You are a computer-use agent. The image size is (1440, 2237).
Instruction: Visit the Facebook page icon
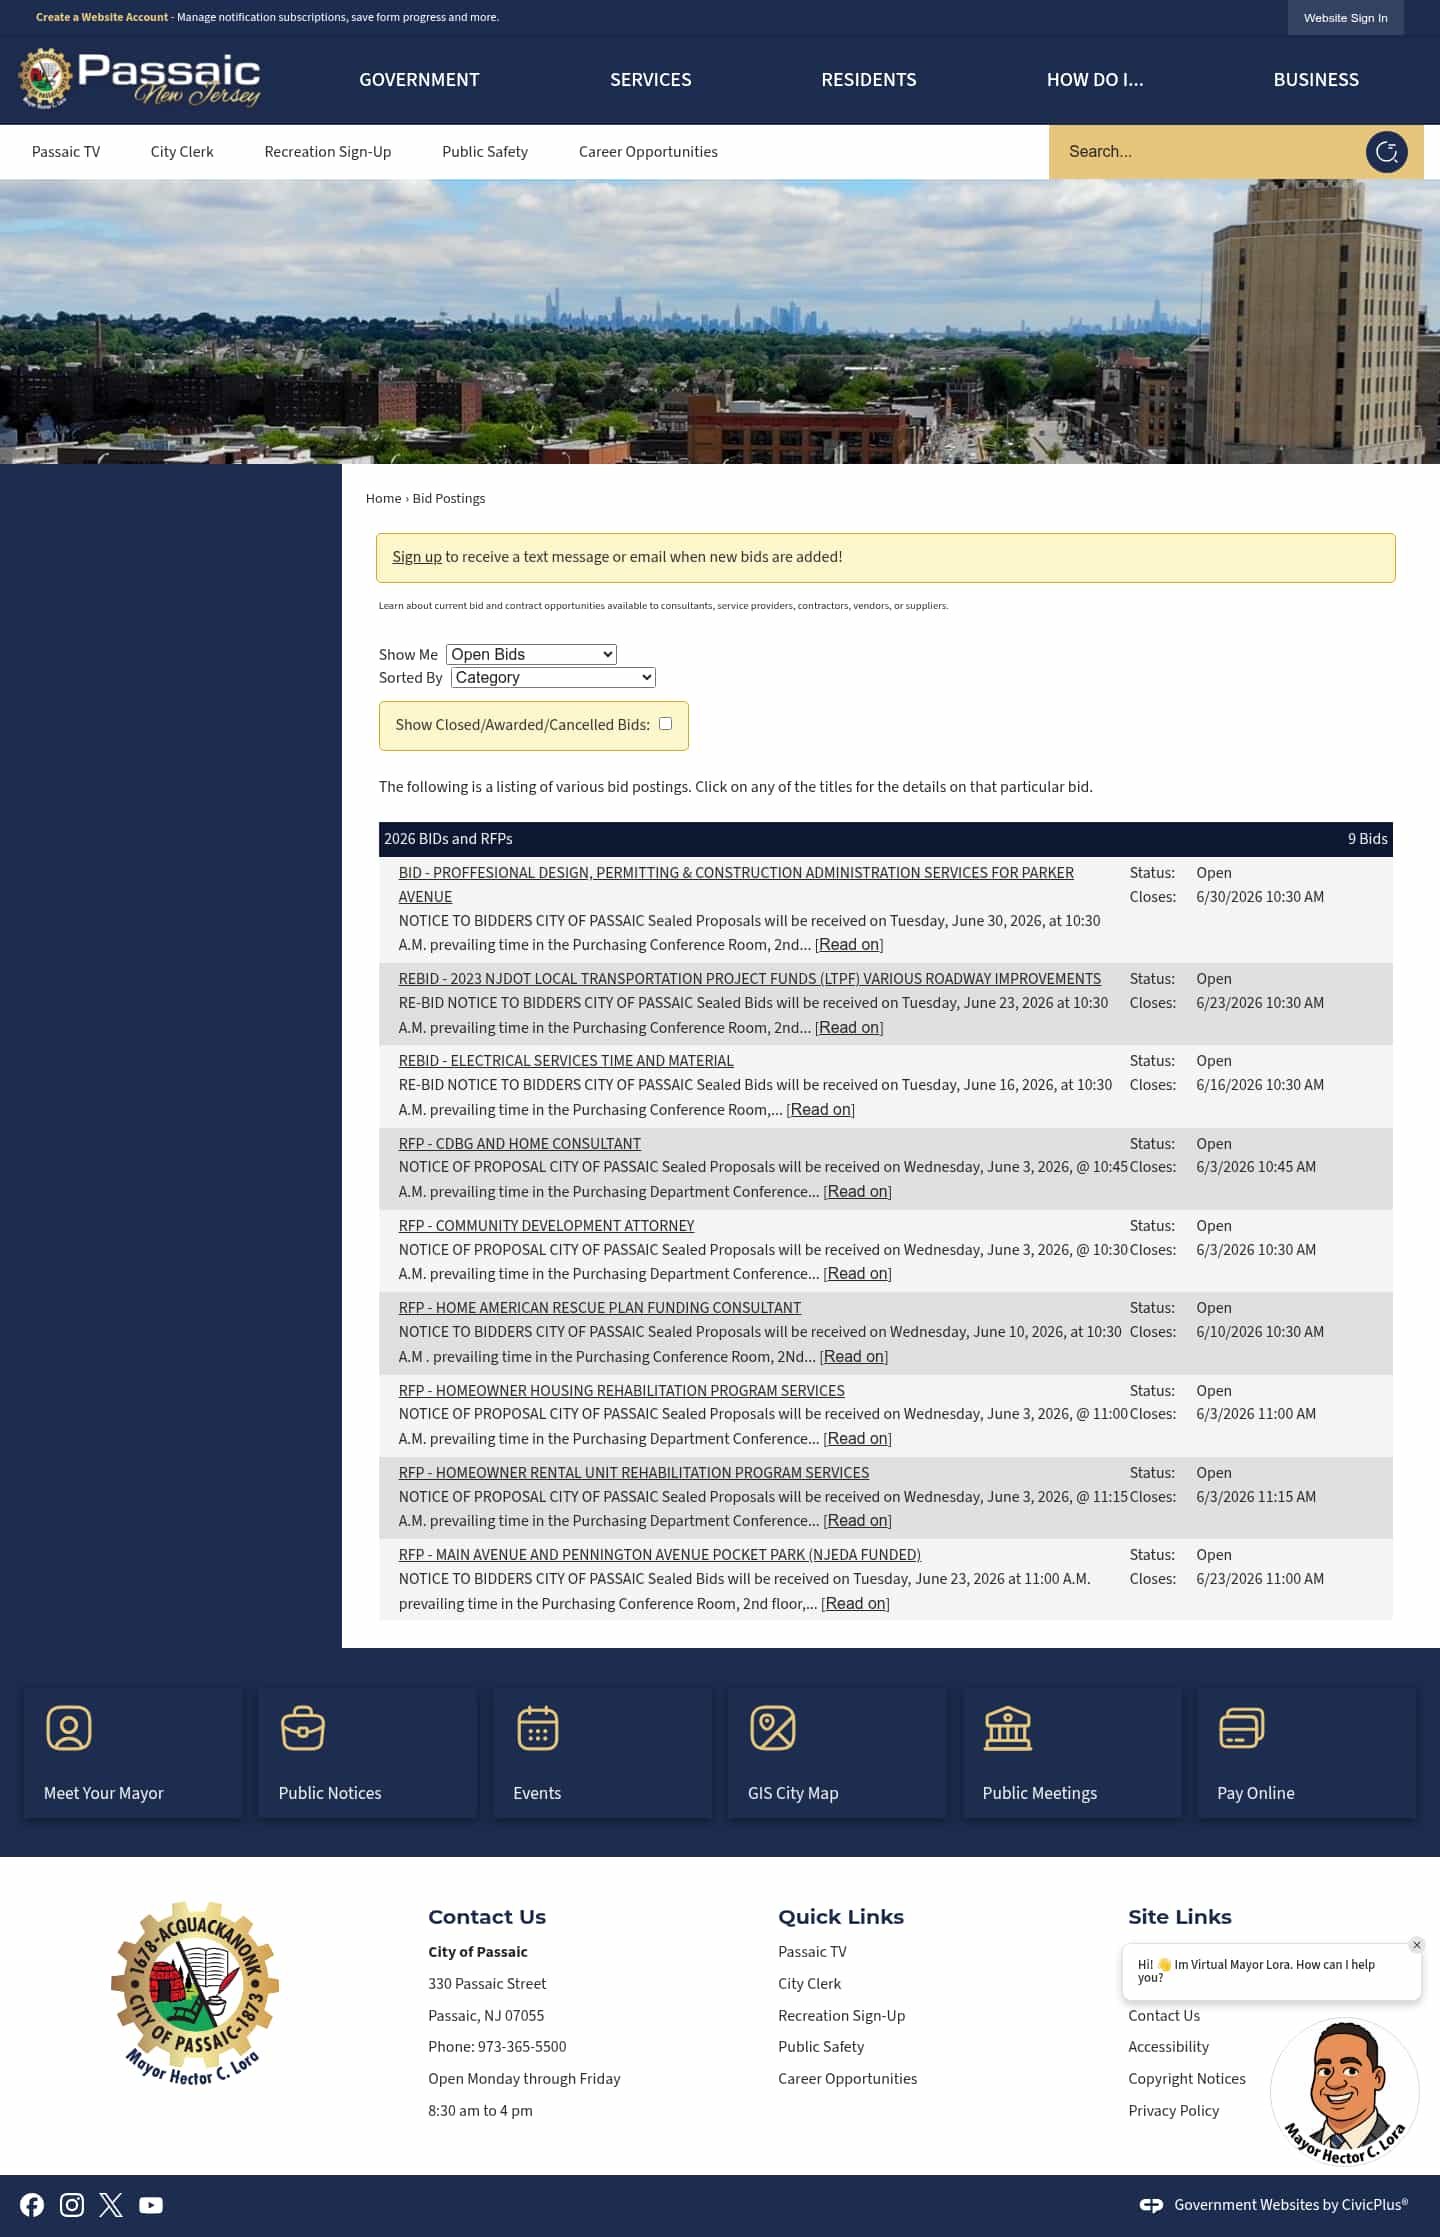point(32,2205)
